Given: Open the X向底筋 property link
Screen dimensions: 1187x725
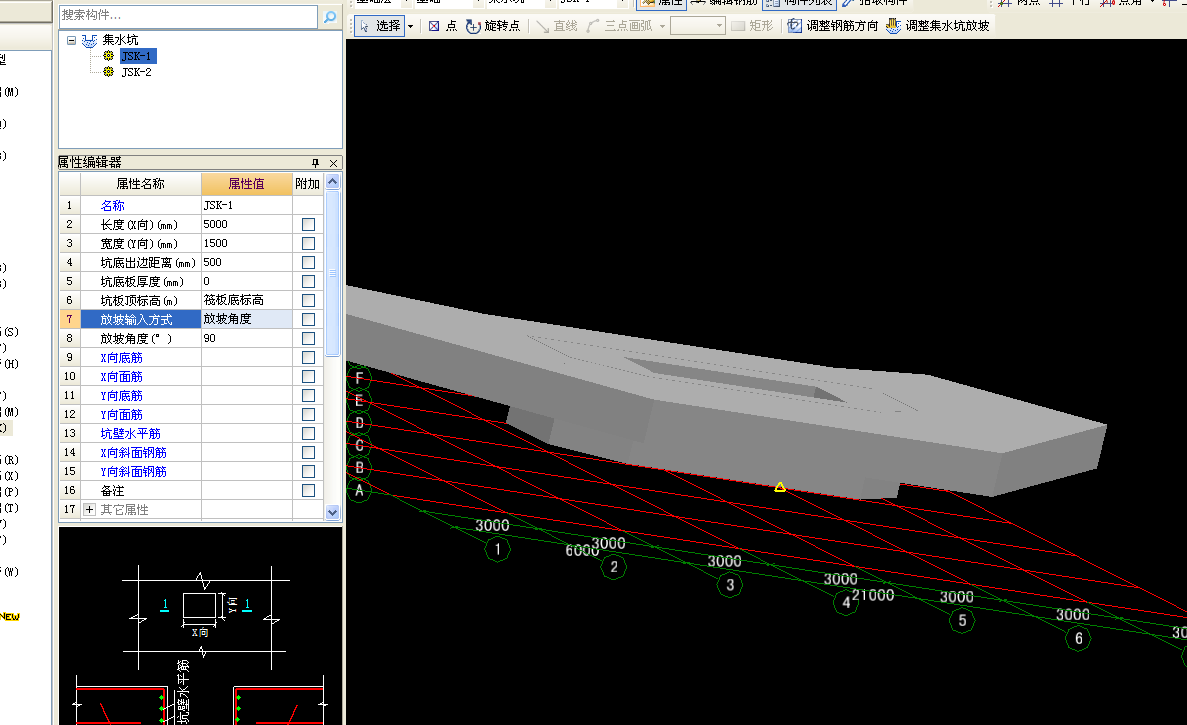Looking at the screenshot, I should coord(121,357).
